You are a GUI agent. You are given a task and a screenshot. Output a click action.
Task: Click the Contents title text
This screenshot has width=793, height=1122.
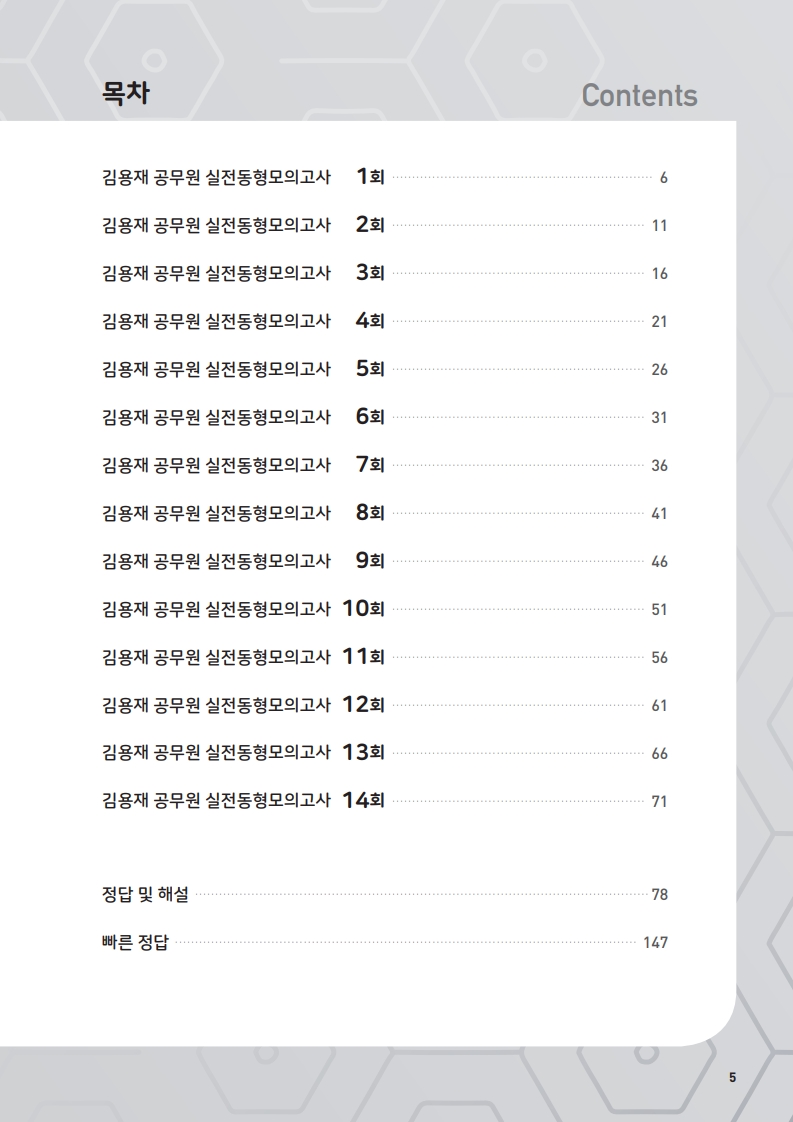(x=639, y=96)
